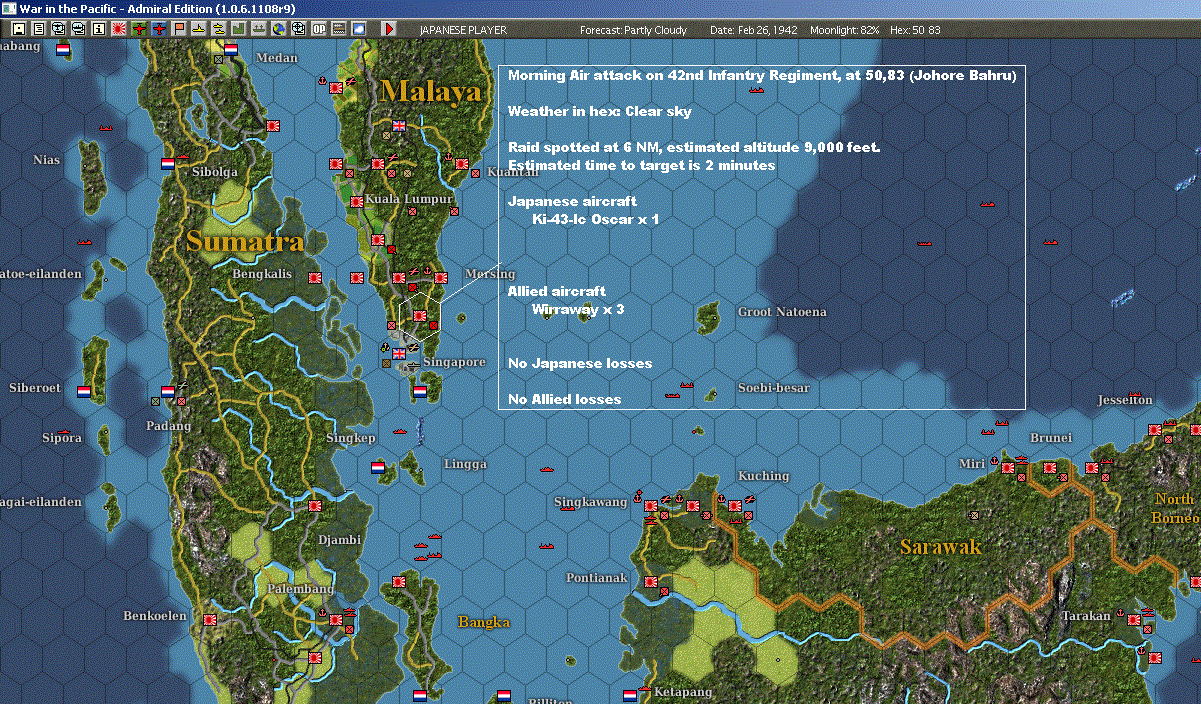This screenshot has height=704, width=1201.
Task: Click the Sumatra region label
Action: pos(244,241)
